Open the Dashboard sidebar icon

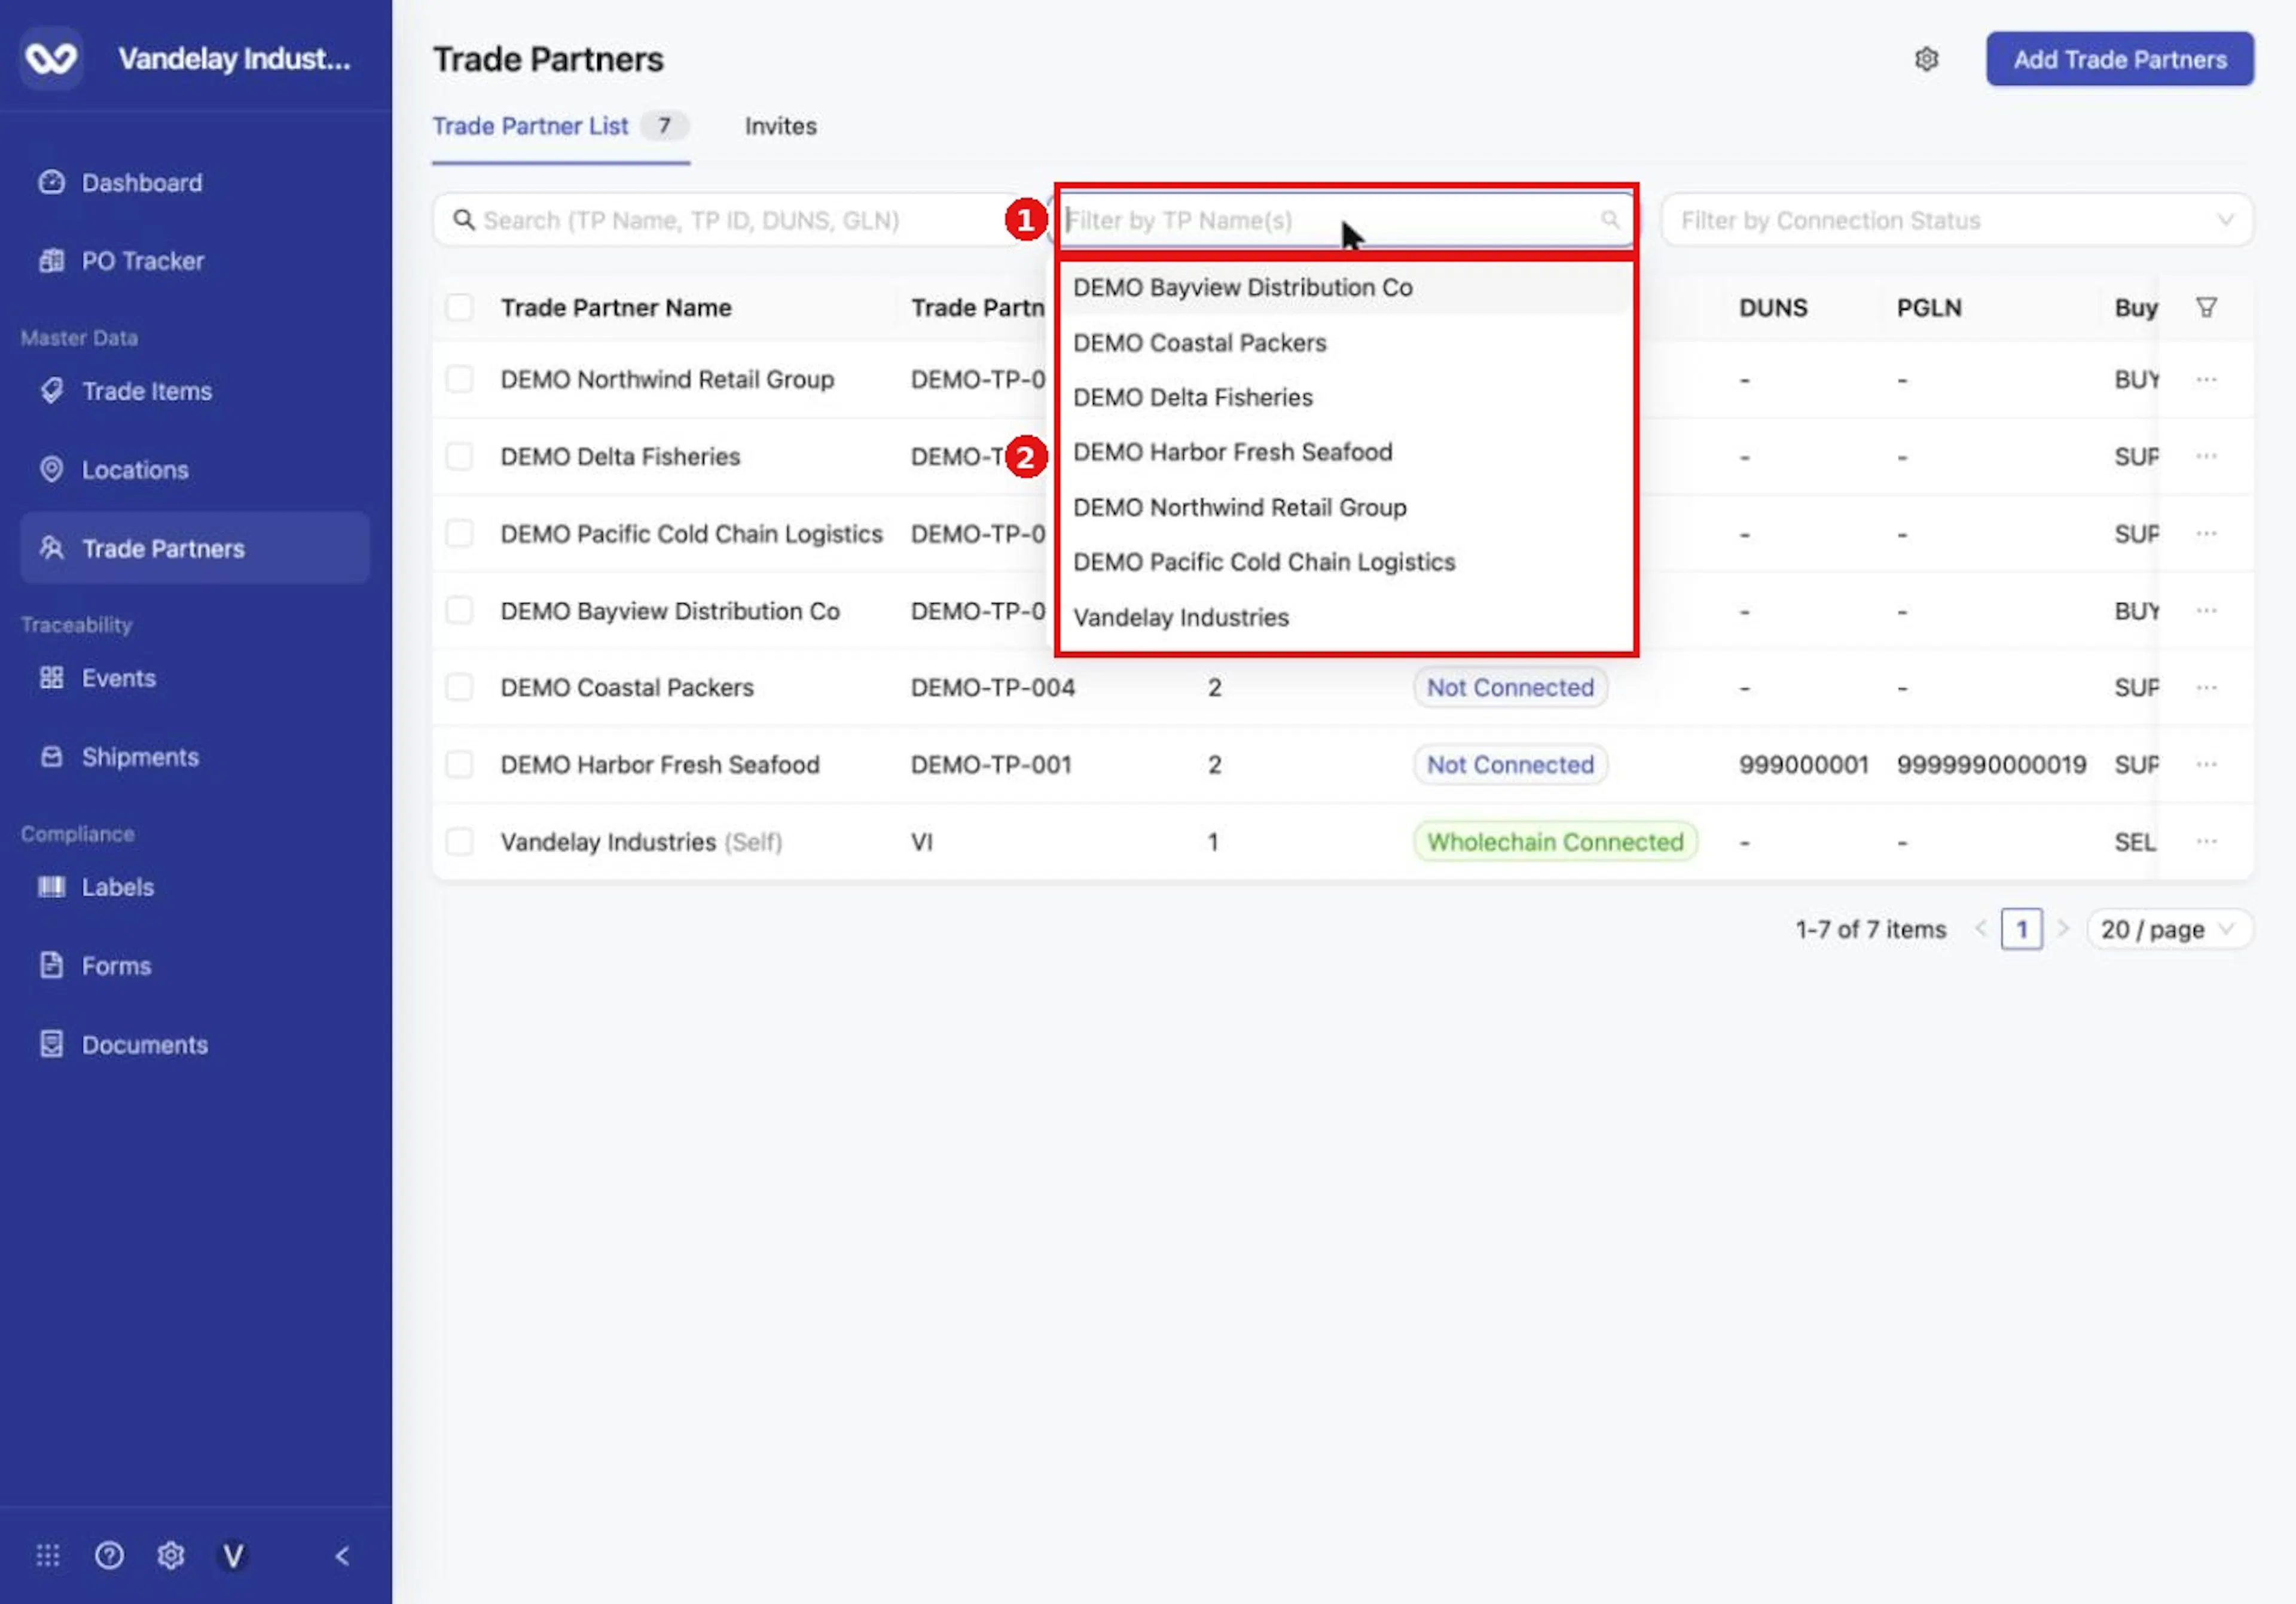pos(51,182)
